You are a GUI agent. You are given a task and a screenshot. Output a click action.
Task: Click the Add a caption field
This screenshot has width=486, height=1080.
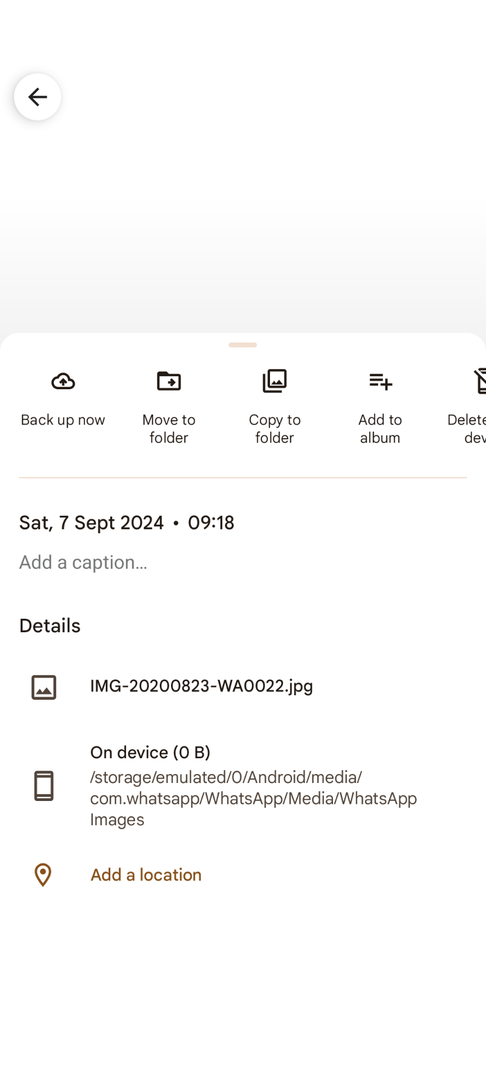click(83, 563)
